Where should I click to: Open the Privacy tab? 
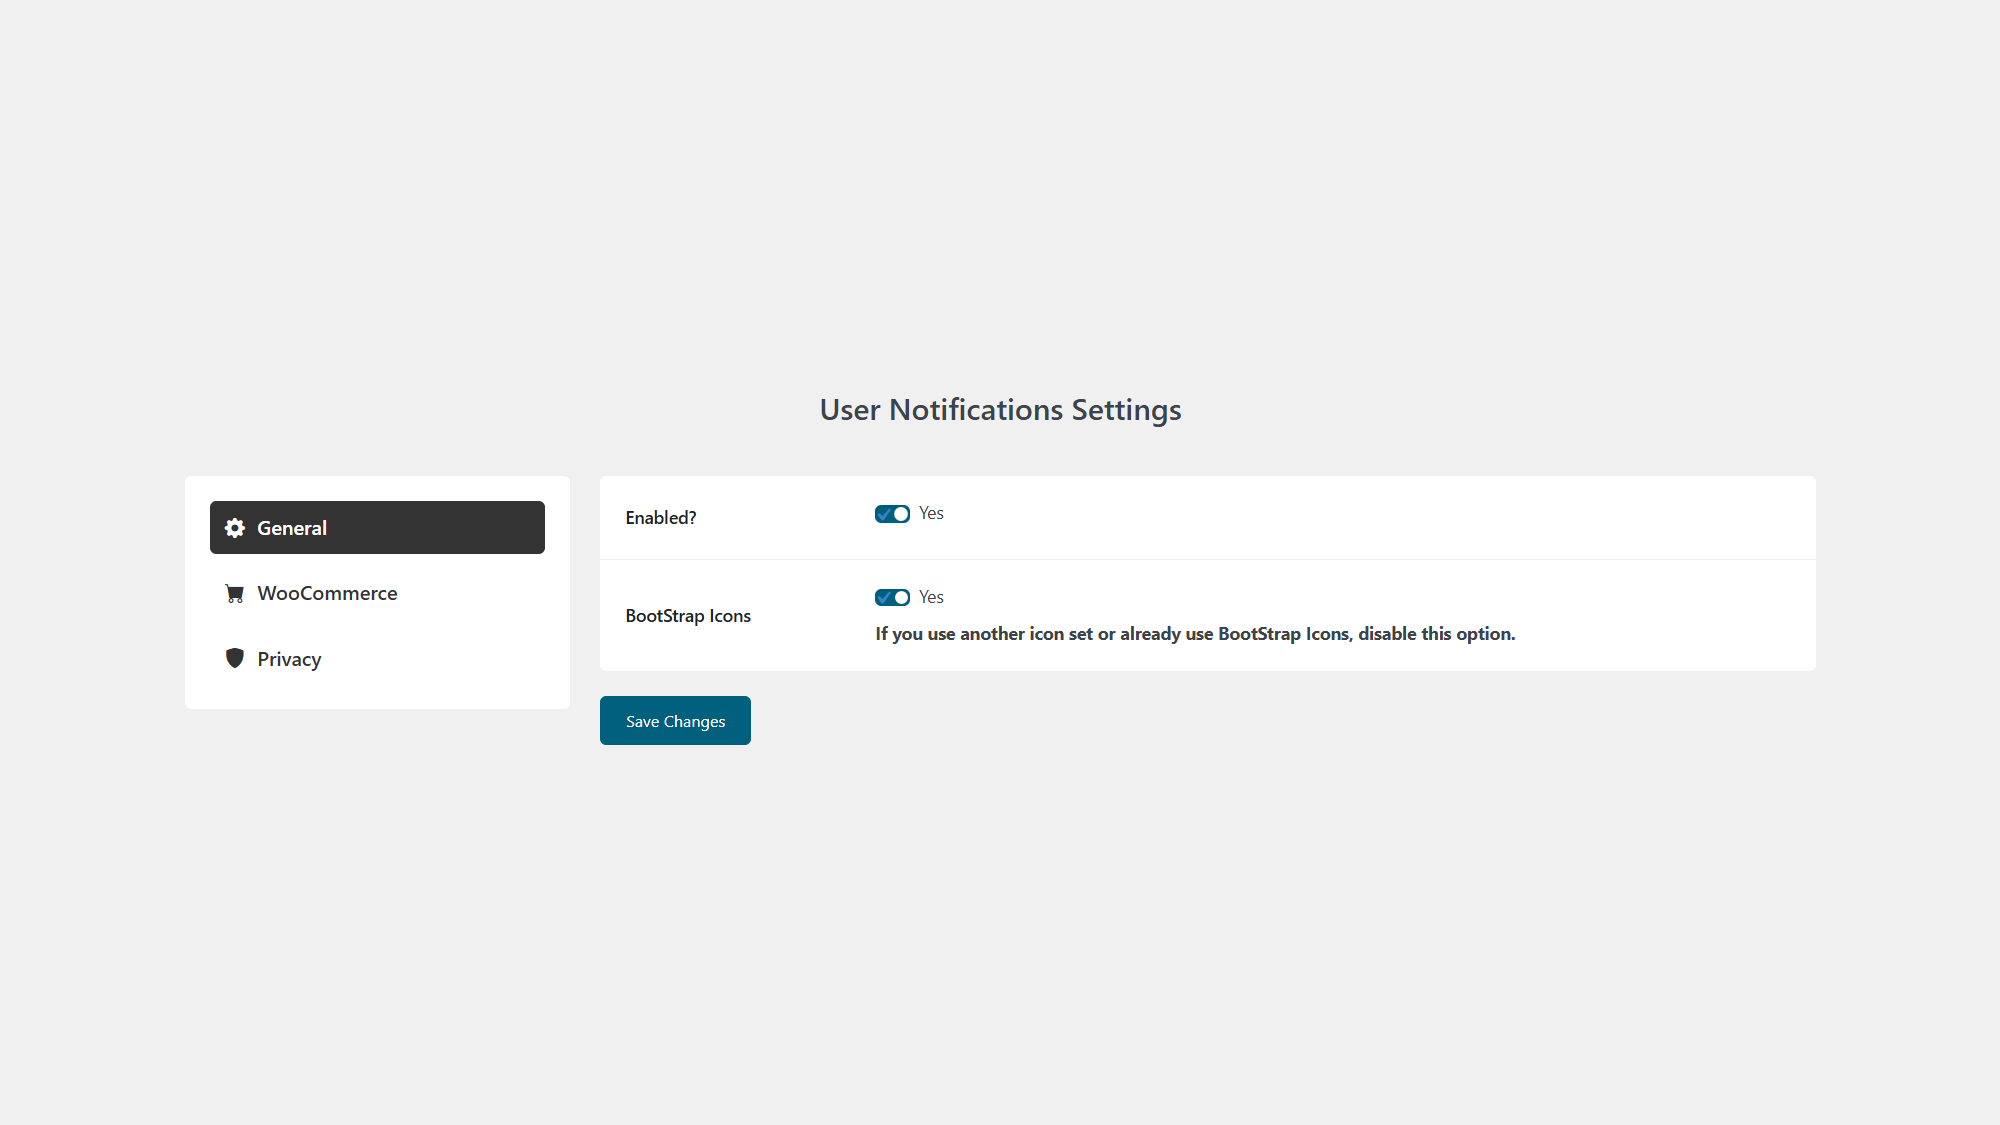(377, 658)
